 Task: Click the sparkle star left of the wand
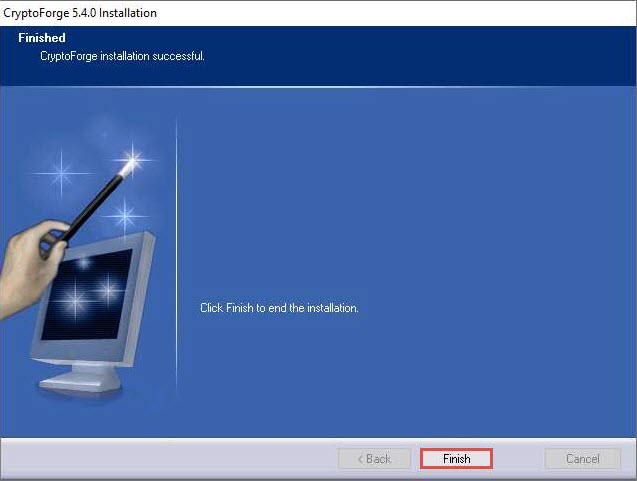[62, 173]
